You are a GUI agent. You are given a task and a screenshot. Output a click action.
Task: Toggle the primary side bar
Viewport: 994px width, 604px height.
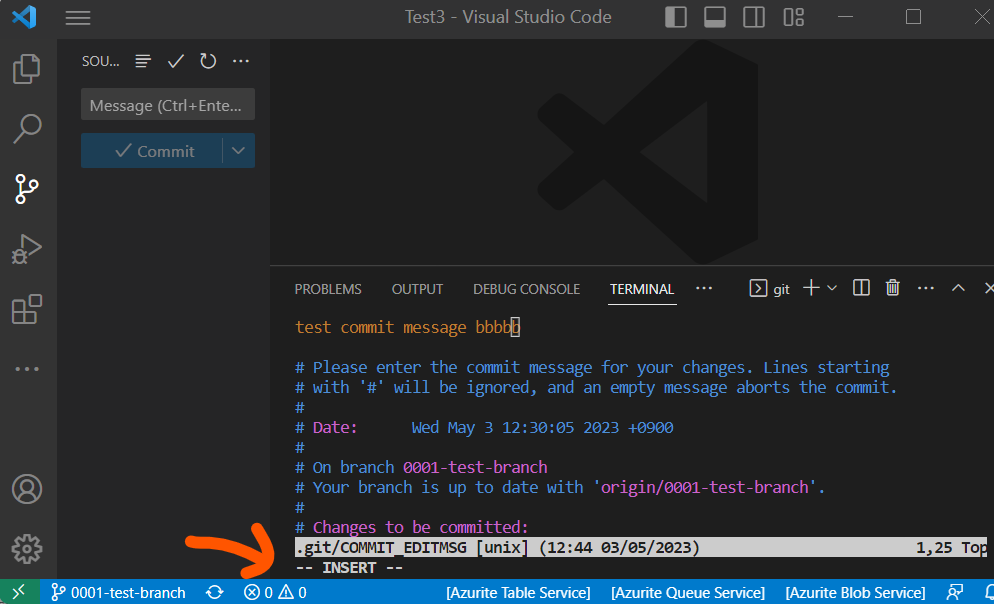[676, 17]
